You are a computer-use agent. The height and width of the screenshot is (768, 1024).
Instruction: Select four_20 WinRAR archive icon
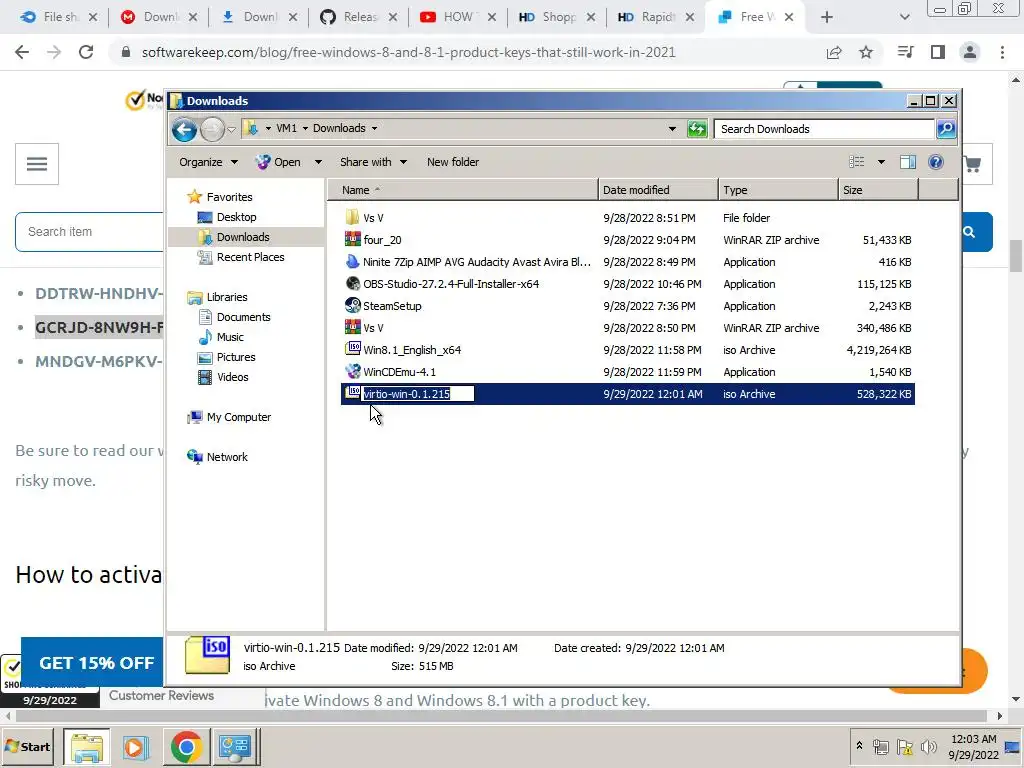(352, 240)
